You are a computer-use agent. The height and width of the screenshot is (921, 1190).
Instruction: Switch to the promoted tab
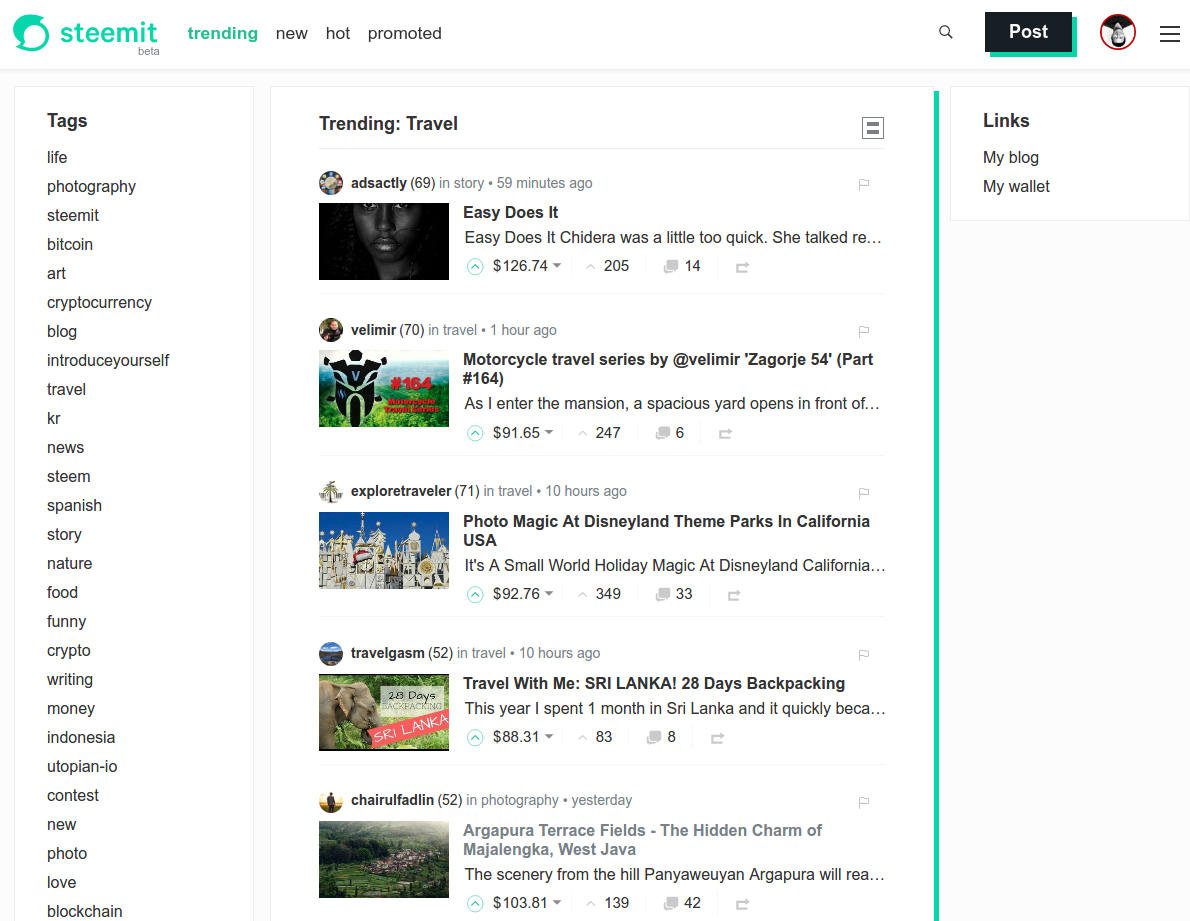pos(405,33)
